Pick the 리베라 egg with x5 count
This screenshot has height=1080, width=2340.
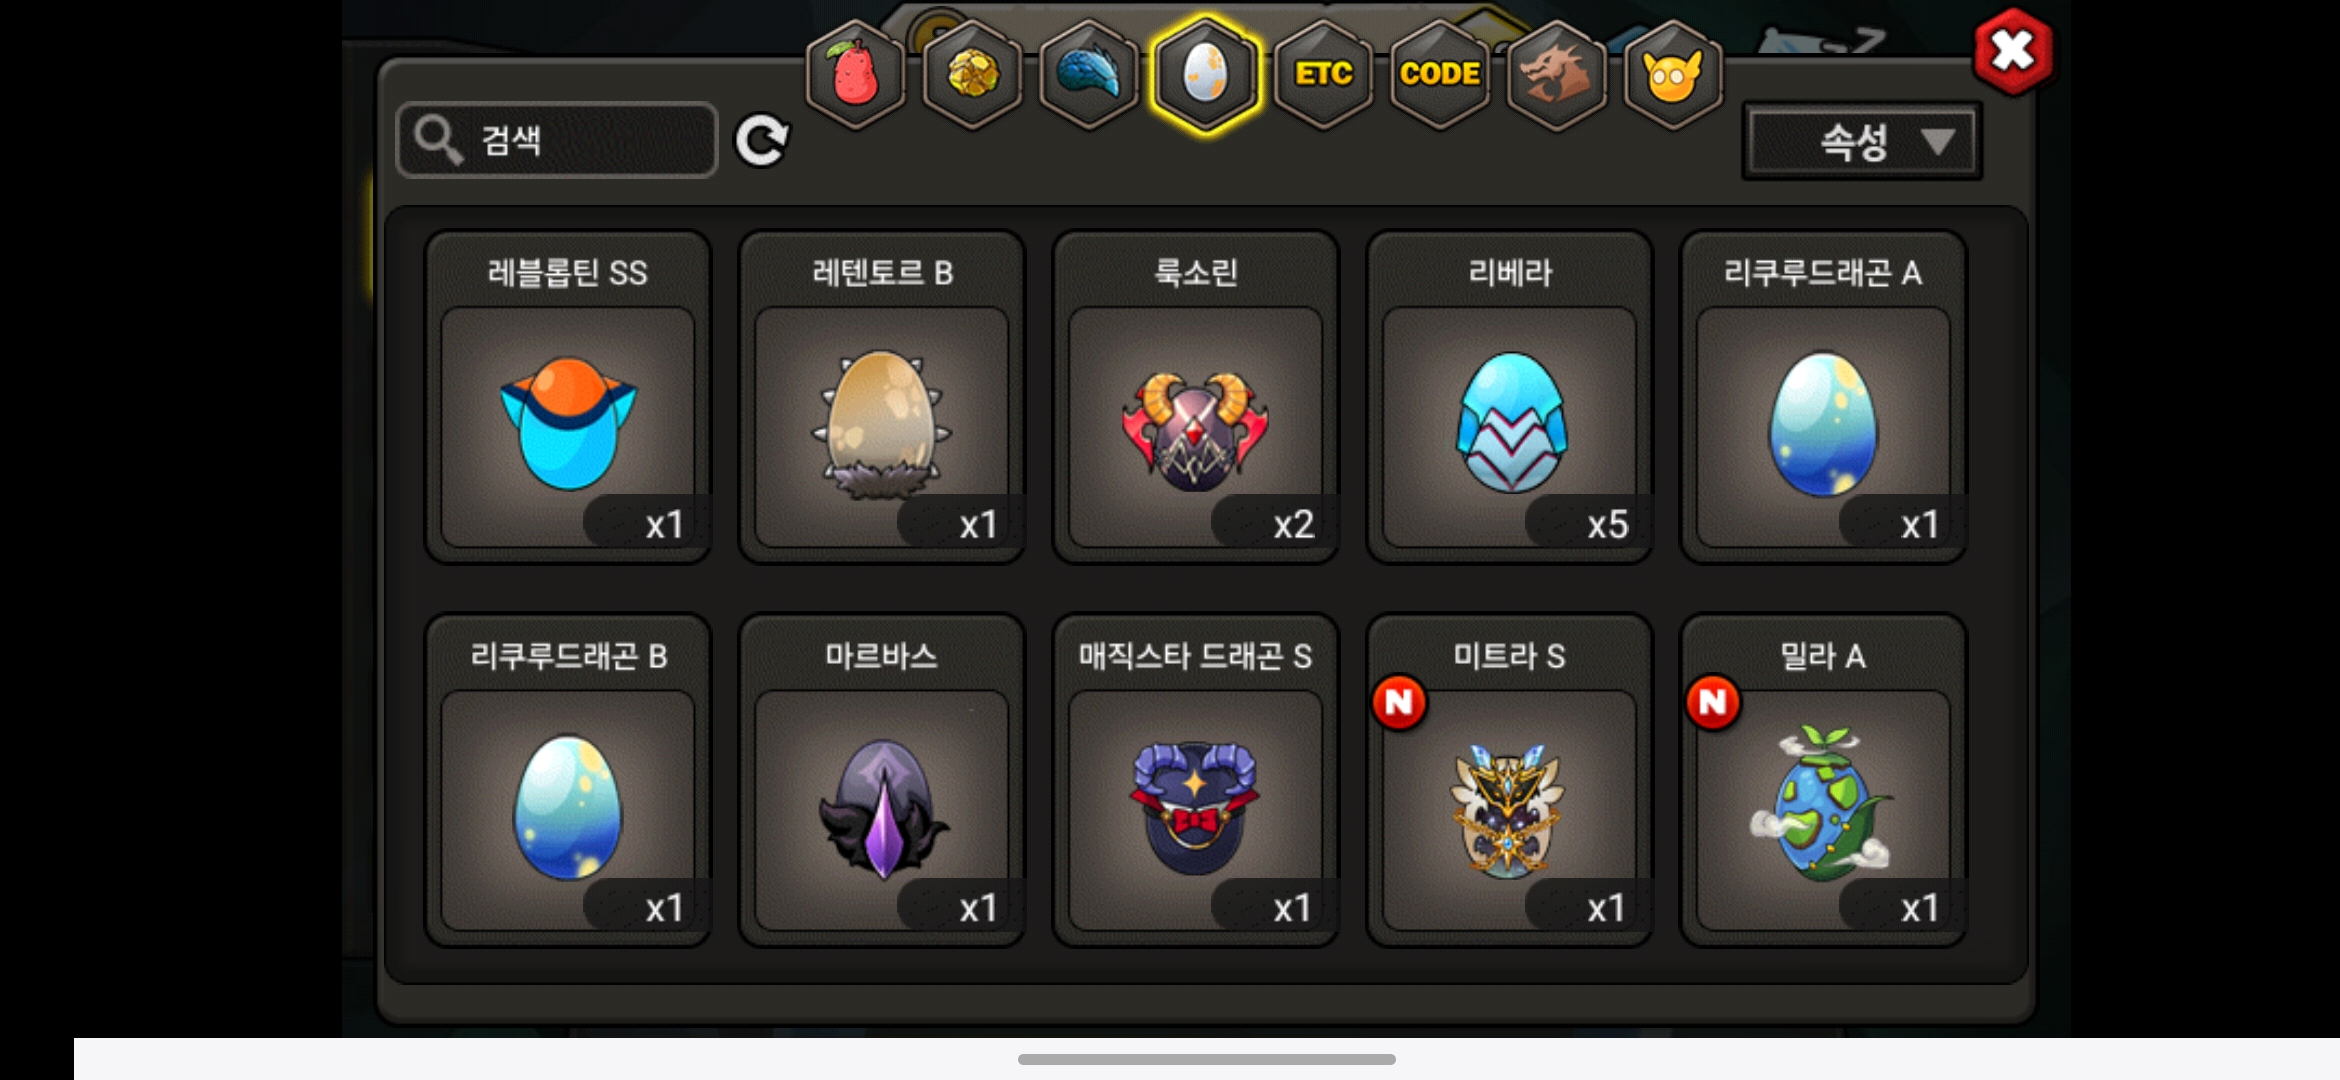tap(1510, 397)
